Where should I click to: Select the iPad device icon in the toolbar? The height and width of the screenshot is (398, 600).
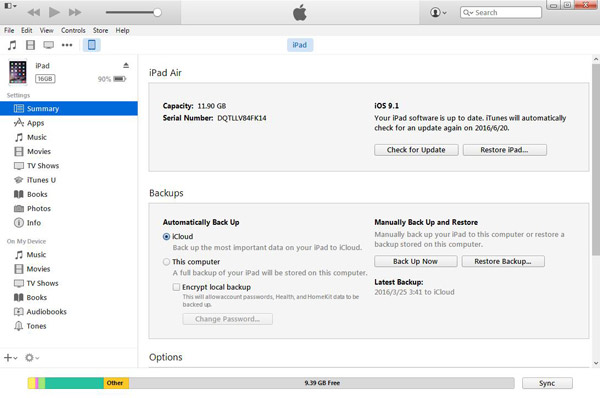tap(92, 45)
